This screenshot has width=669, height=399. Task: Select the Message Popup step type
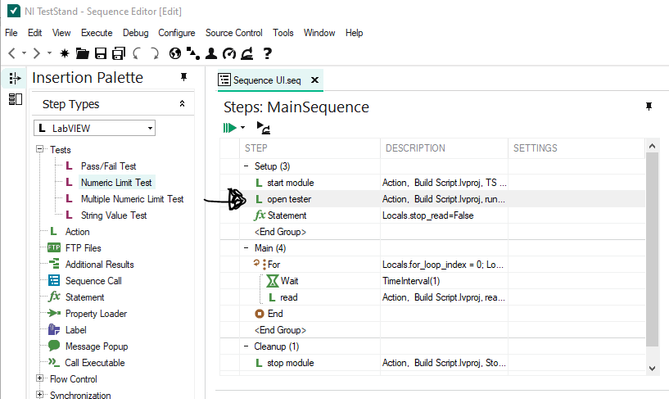point(96,346)
